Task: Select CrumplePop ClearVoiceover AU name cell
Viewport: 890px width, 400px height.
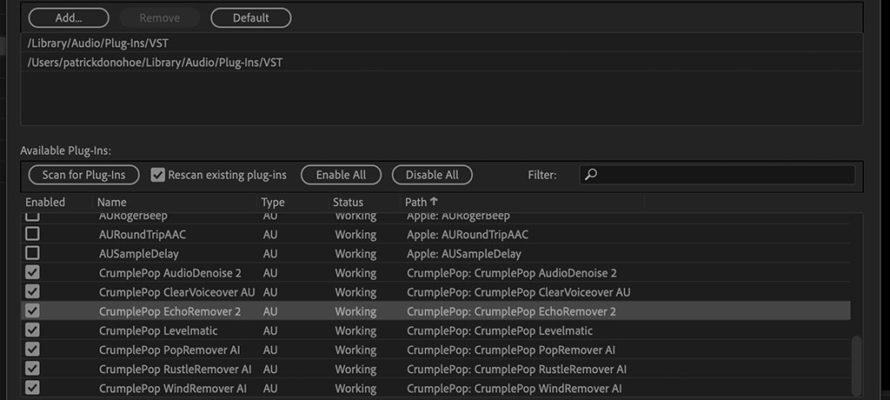Action: [177, 292]
